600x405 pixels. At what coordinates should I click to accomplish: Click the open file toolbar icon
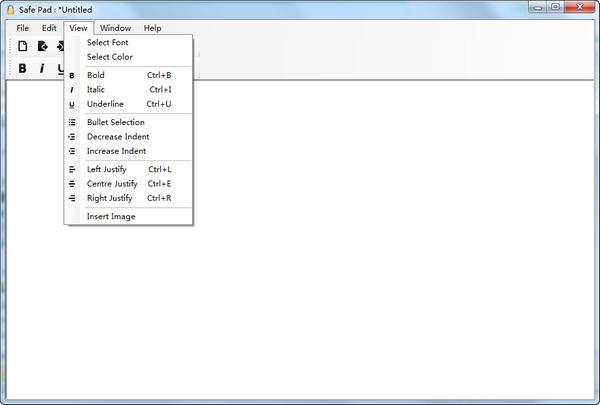[x=42, y=46]
